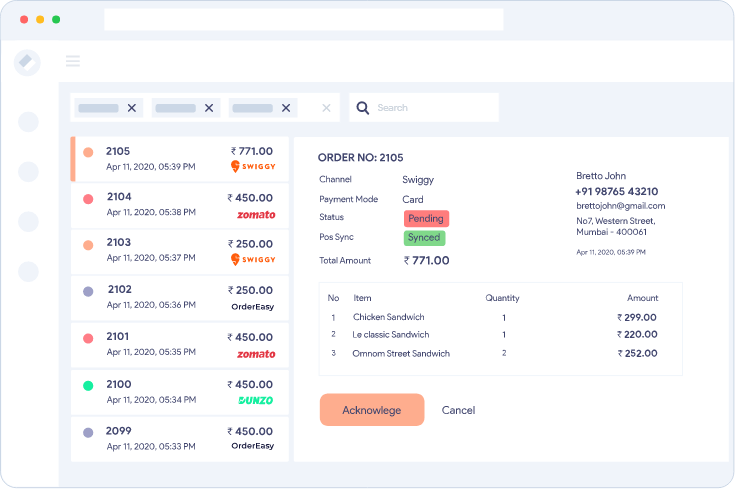Click the hamburger menu icon
Screen dimensions: 735x489
click(x=73, y=61)
